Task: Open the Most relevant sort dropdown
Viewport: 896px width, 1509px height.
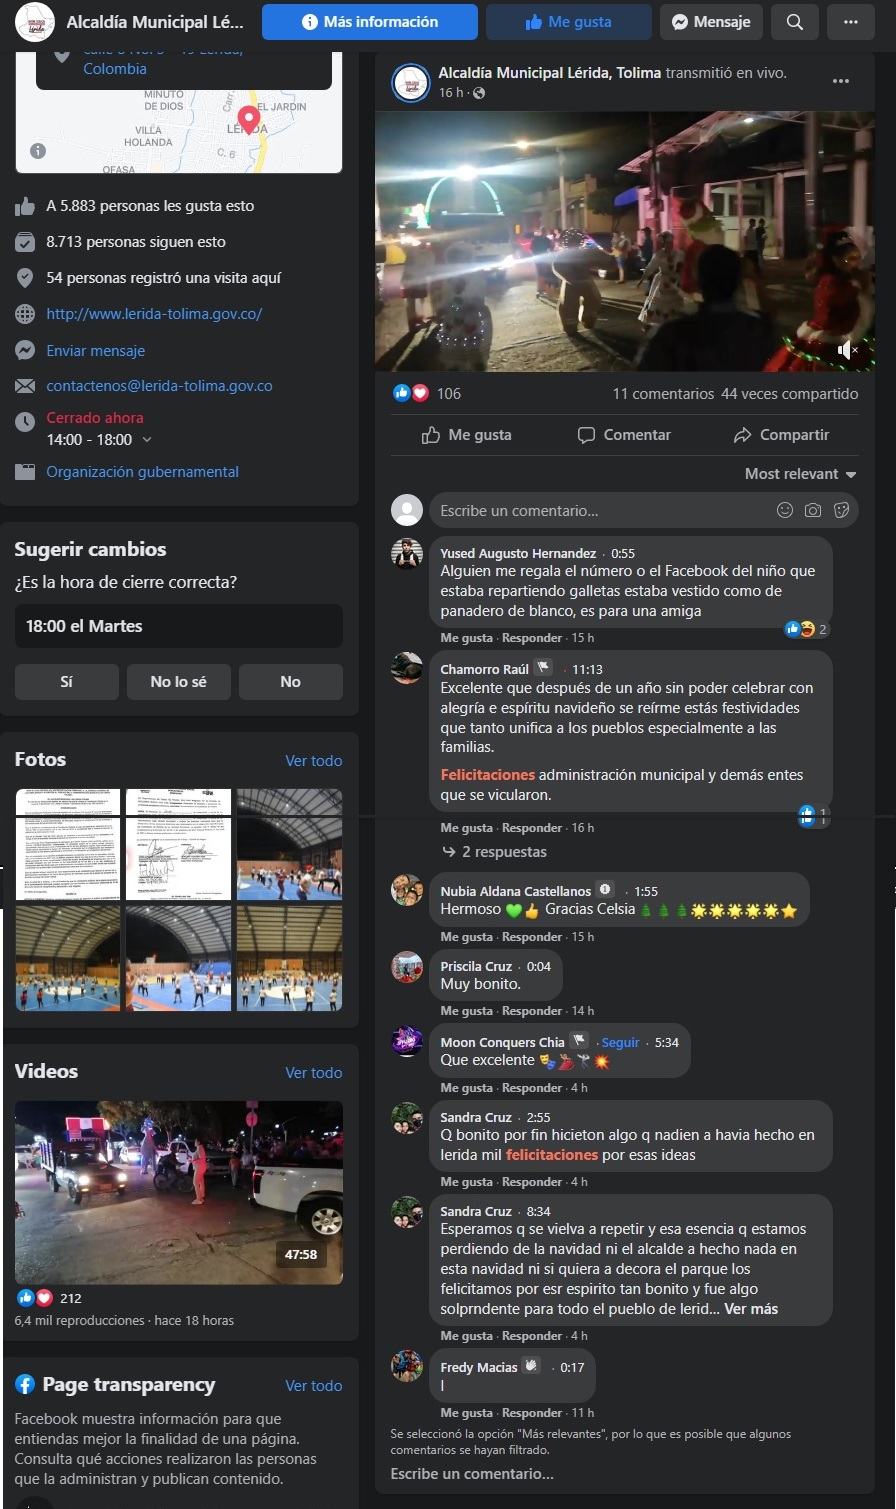Action: [x=801, y=474]
